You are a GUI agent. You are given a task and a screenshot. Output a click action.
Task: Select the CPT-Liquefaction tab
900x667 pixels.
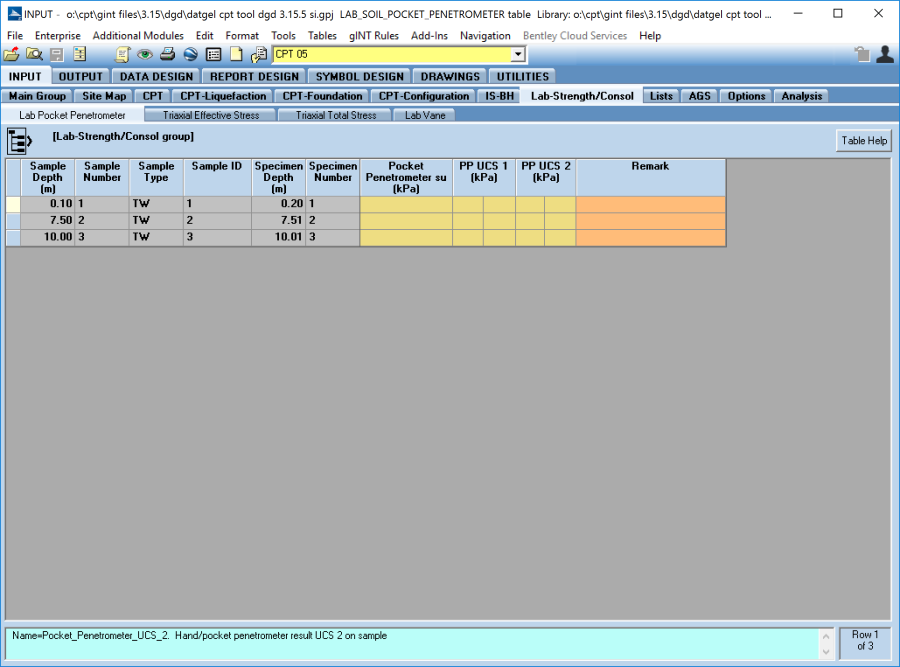224,96
